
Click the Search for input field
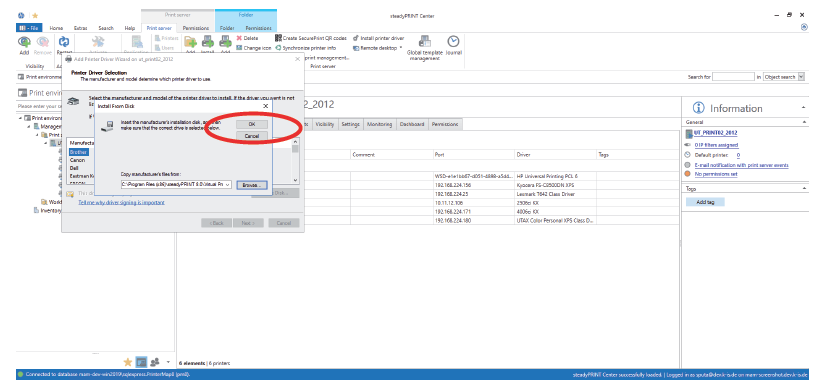tap(733, 77)
